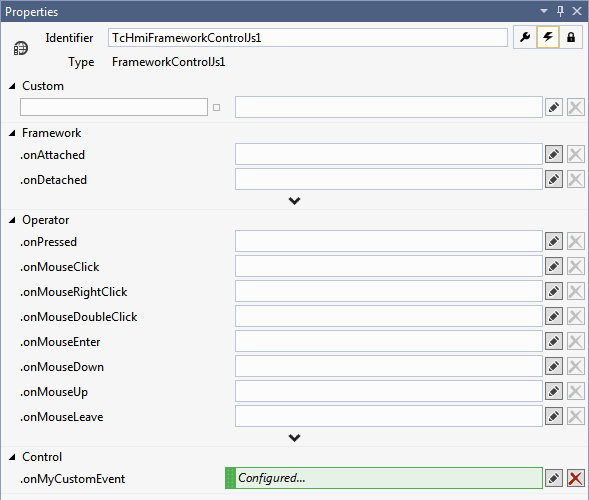Click the green handle on .onMyCustomEvent
Image resolution: width=589 pixels, height=500 pixels.
(x=230, y=478)
